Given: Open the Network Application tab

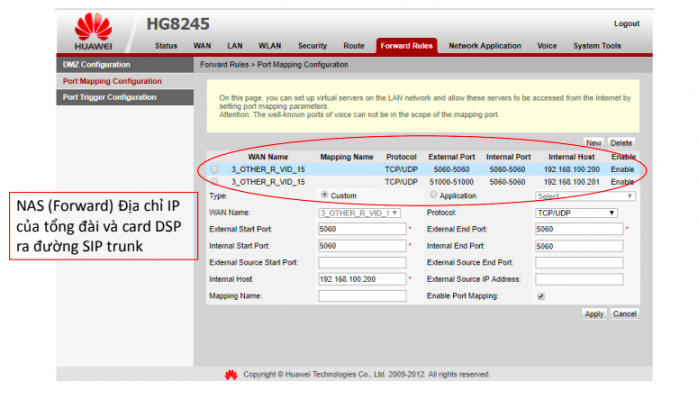Looking at the screenshot, I should tap(484, 46).
